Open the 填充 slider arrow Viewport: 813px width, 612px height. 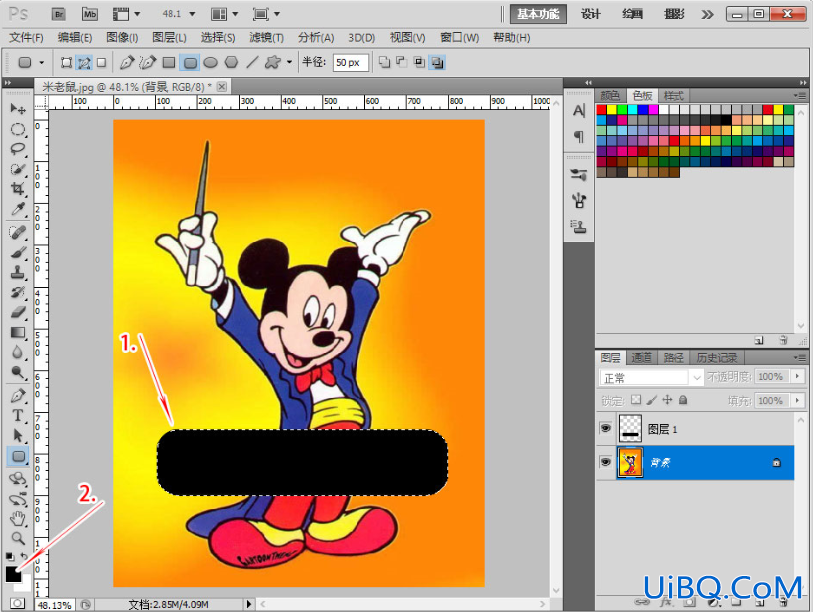[x=797, y=400]
